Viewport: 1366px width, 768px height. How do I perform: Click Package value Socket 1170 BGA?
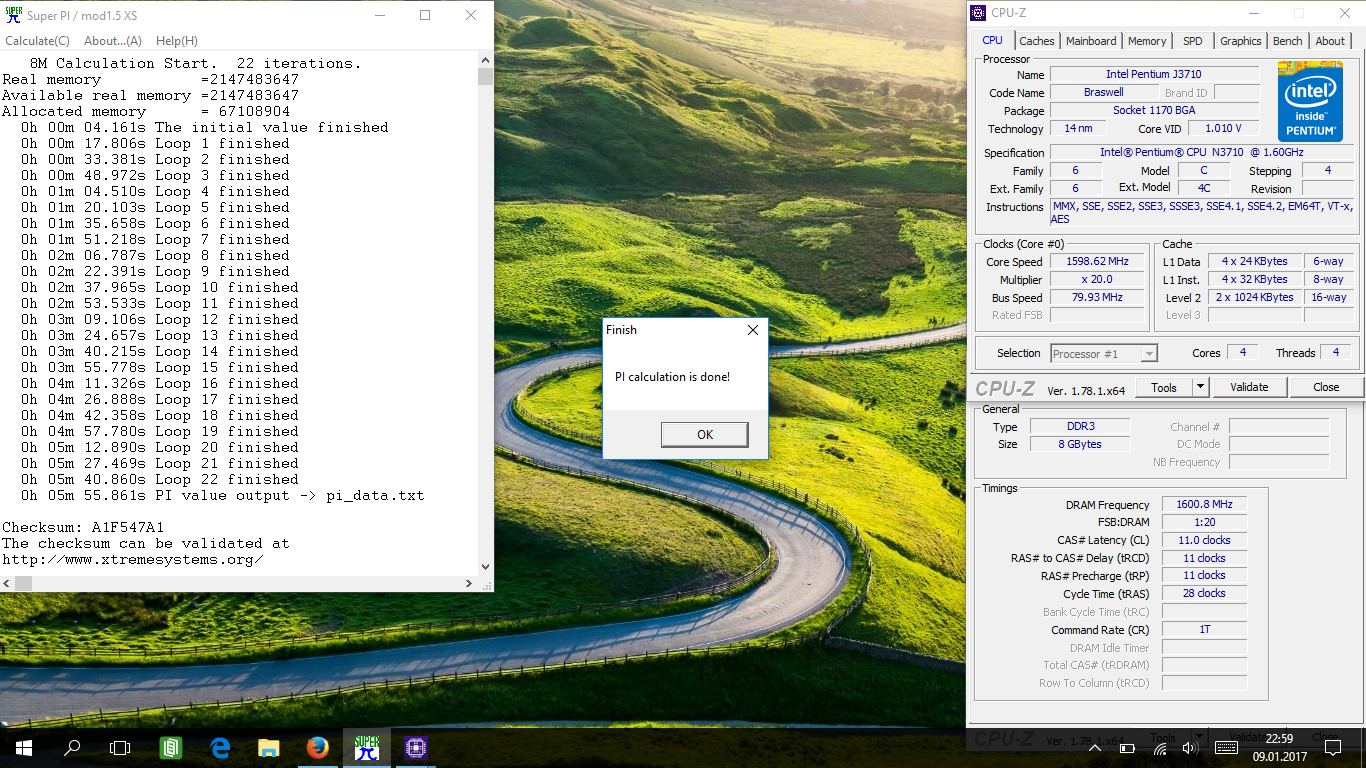coord(1154,110)
